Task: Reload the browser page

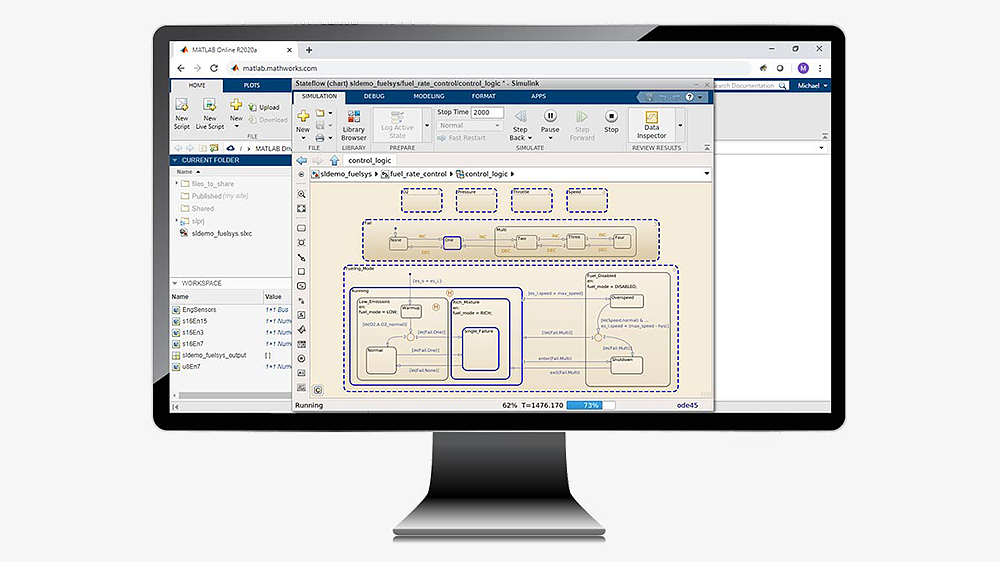Action: [x=214, y=68]
